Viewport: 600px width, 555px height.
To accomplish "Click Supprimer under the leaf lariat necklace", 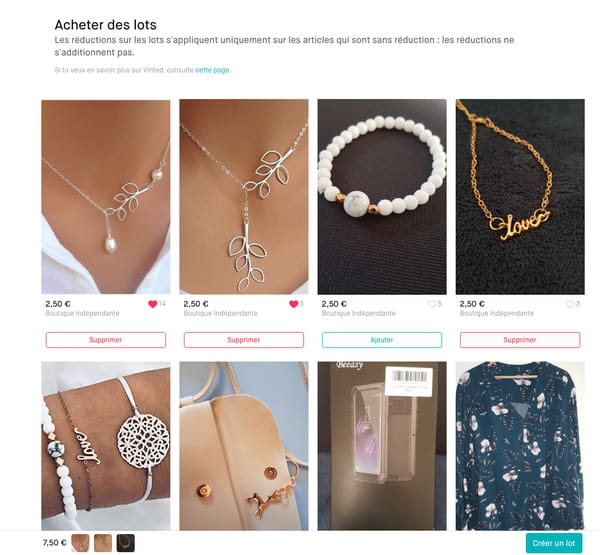I will (x=244, y=340).
